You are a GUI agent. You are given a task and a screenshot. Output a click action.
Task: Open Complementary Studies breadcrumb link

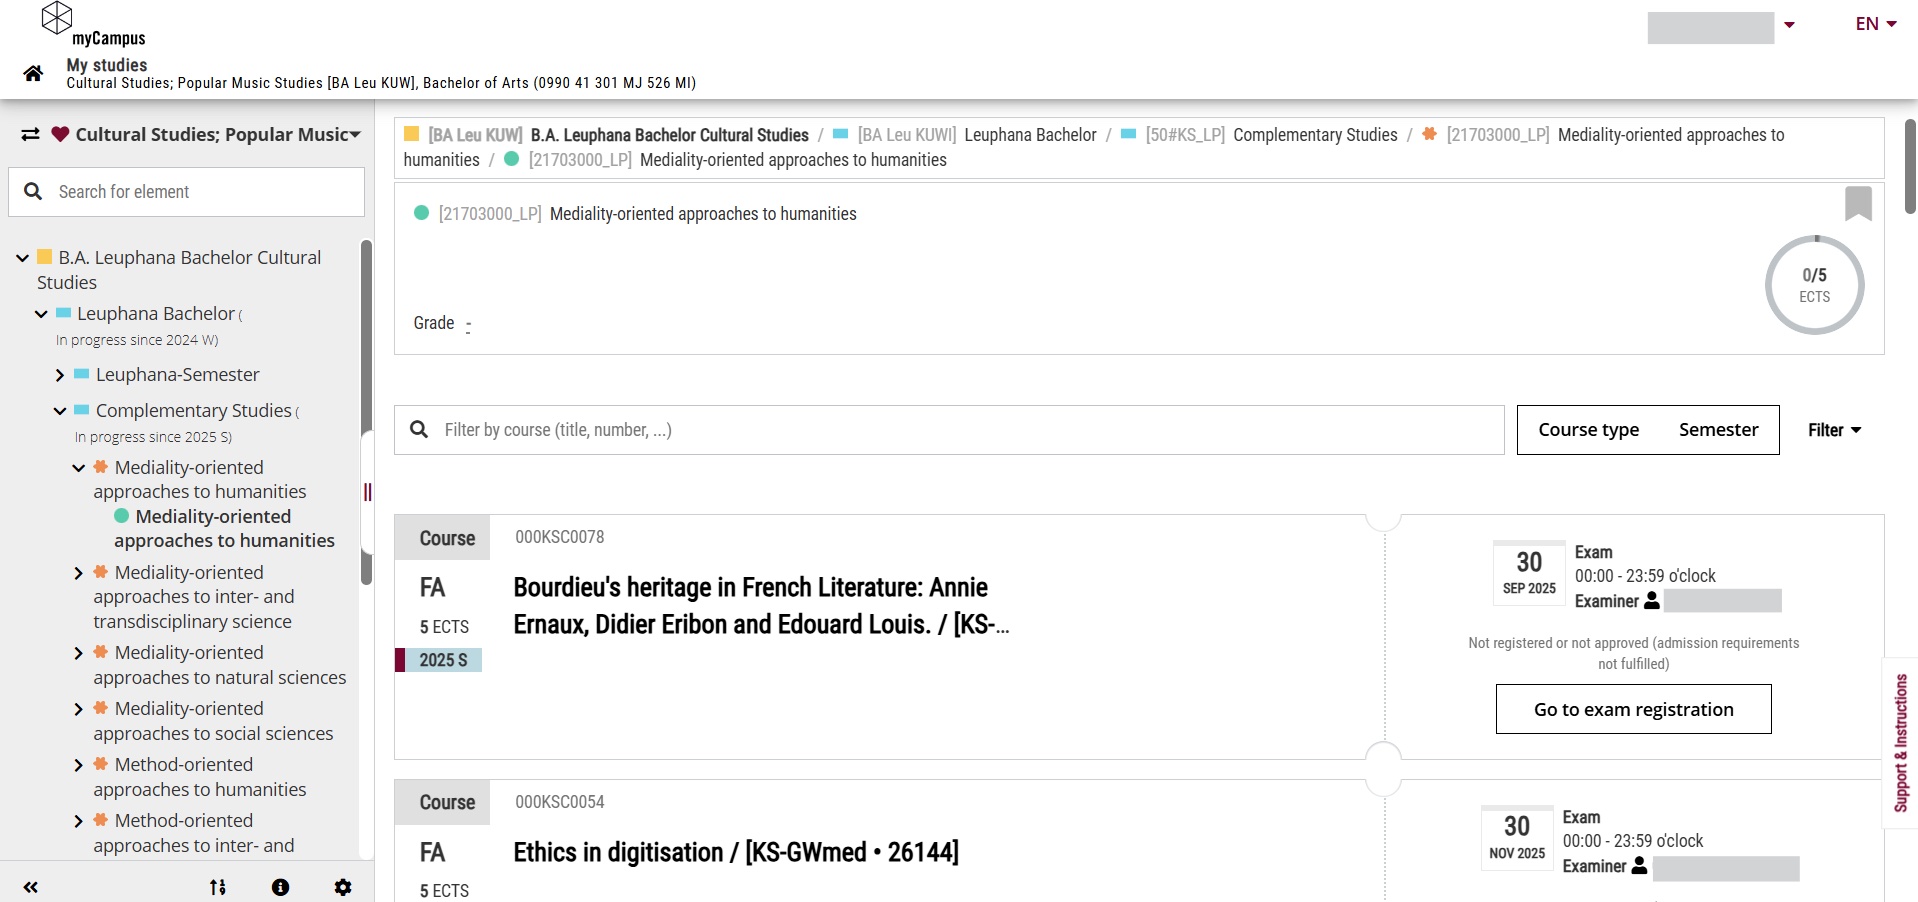pyautogui.click(x=1314, y=135)
